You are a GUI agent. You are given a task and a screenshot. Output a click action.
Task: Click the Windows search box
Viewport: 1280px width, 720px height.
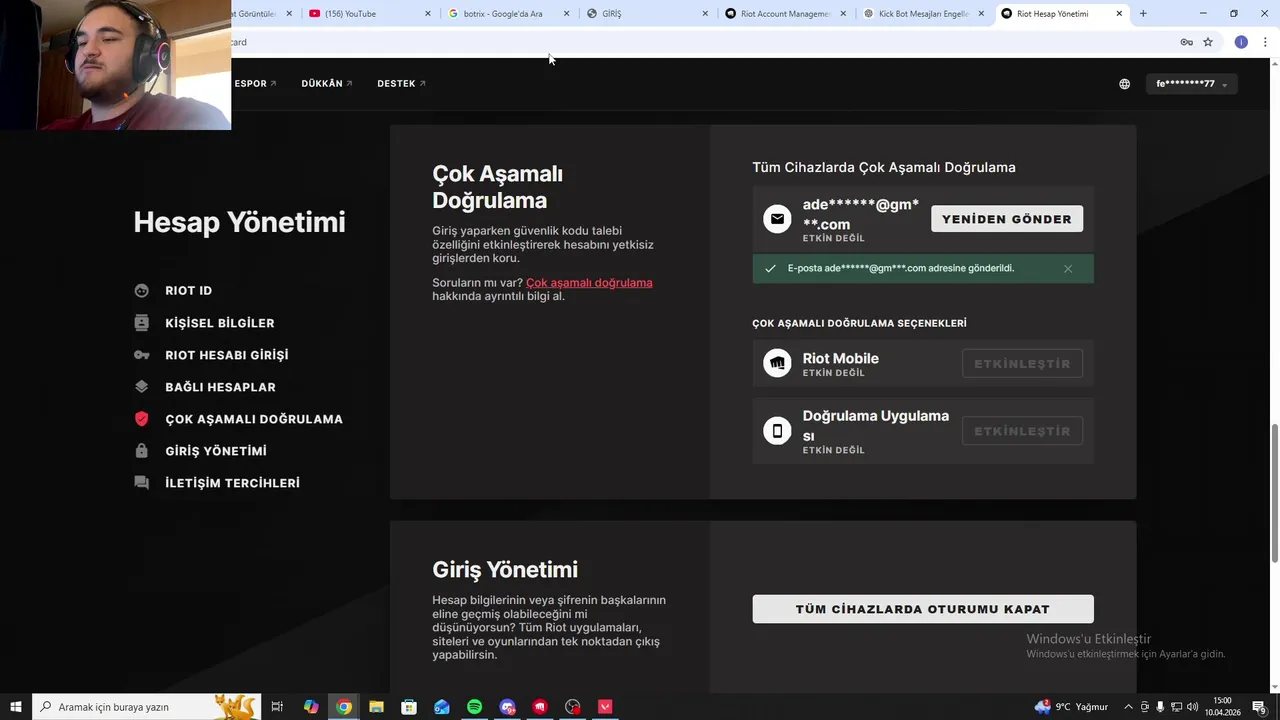coord(147,707)
